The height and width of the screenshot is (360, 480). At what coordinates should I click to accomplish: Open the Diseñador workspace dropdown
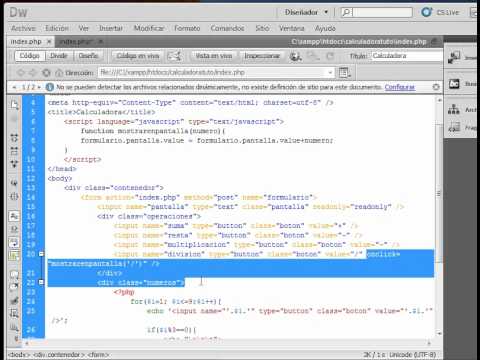pos(306,12)
